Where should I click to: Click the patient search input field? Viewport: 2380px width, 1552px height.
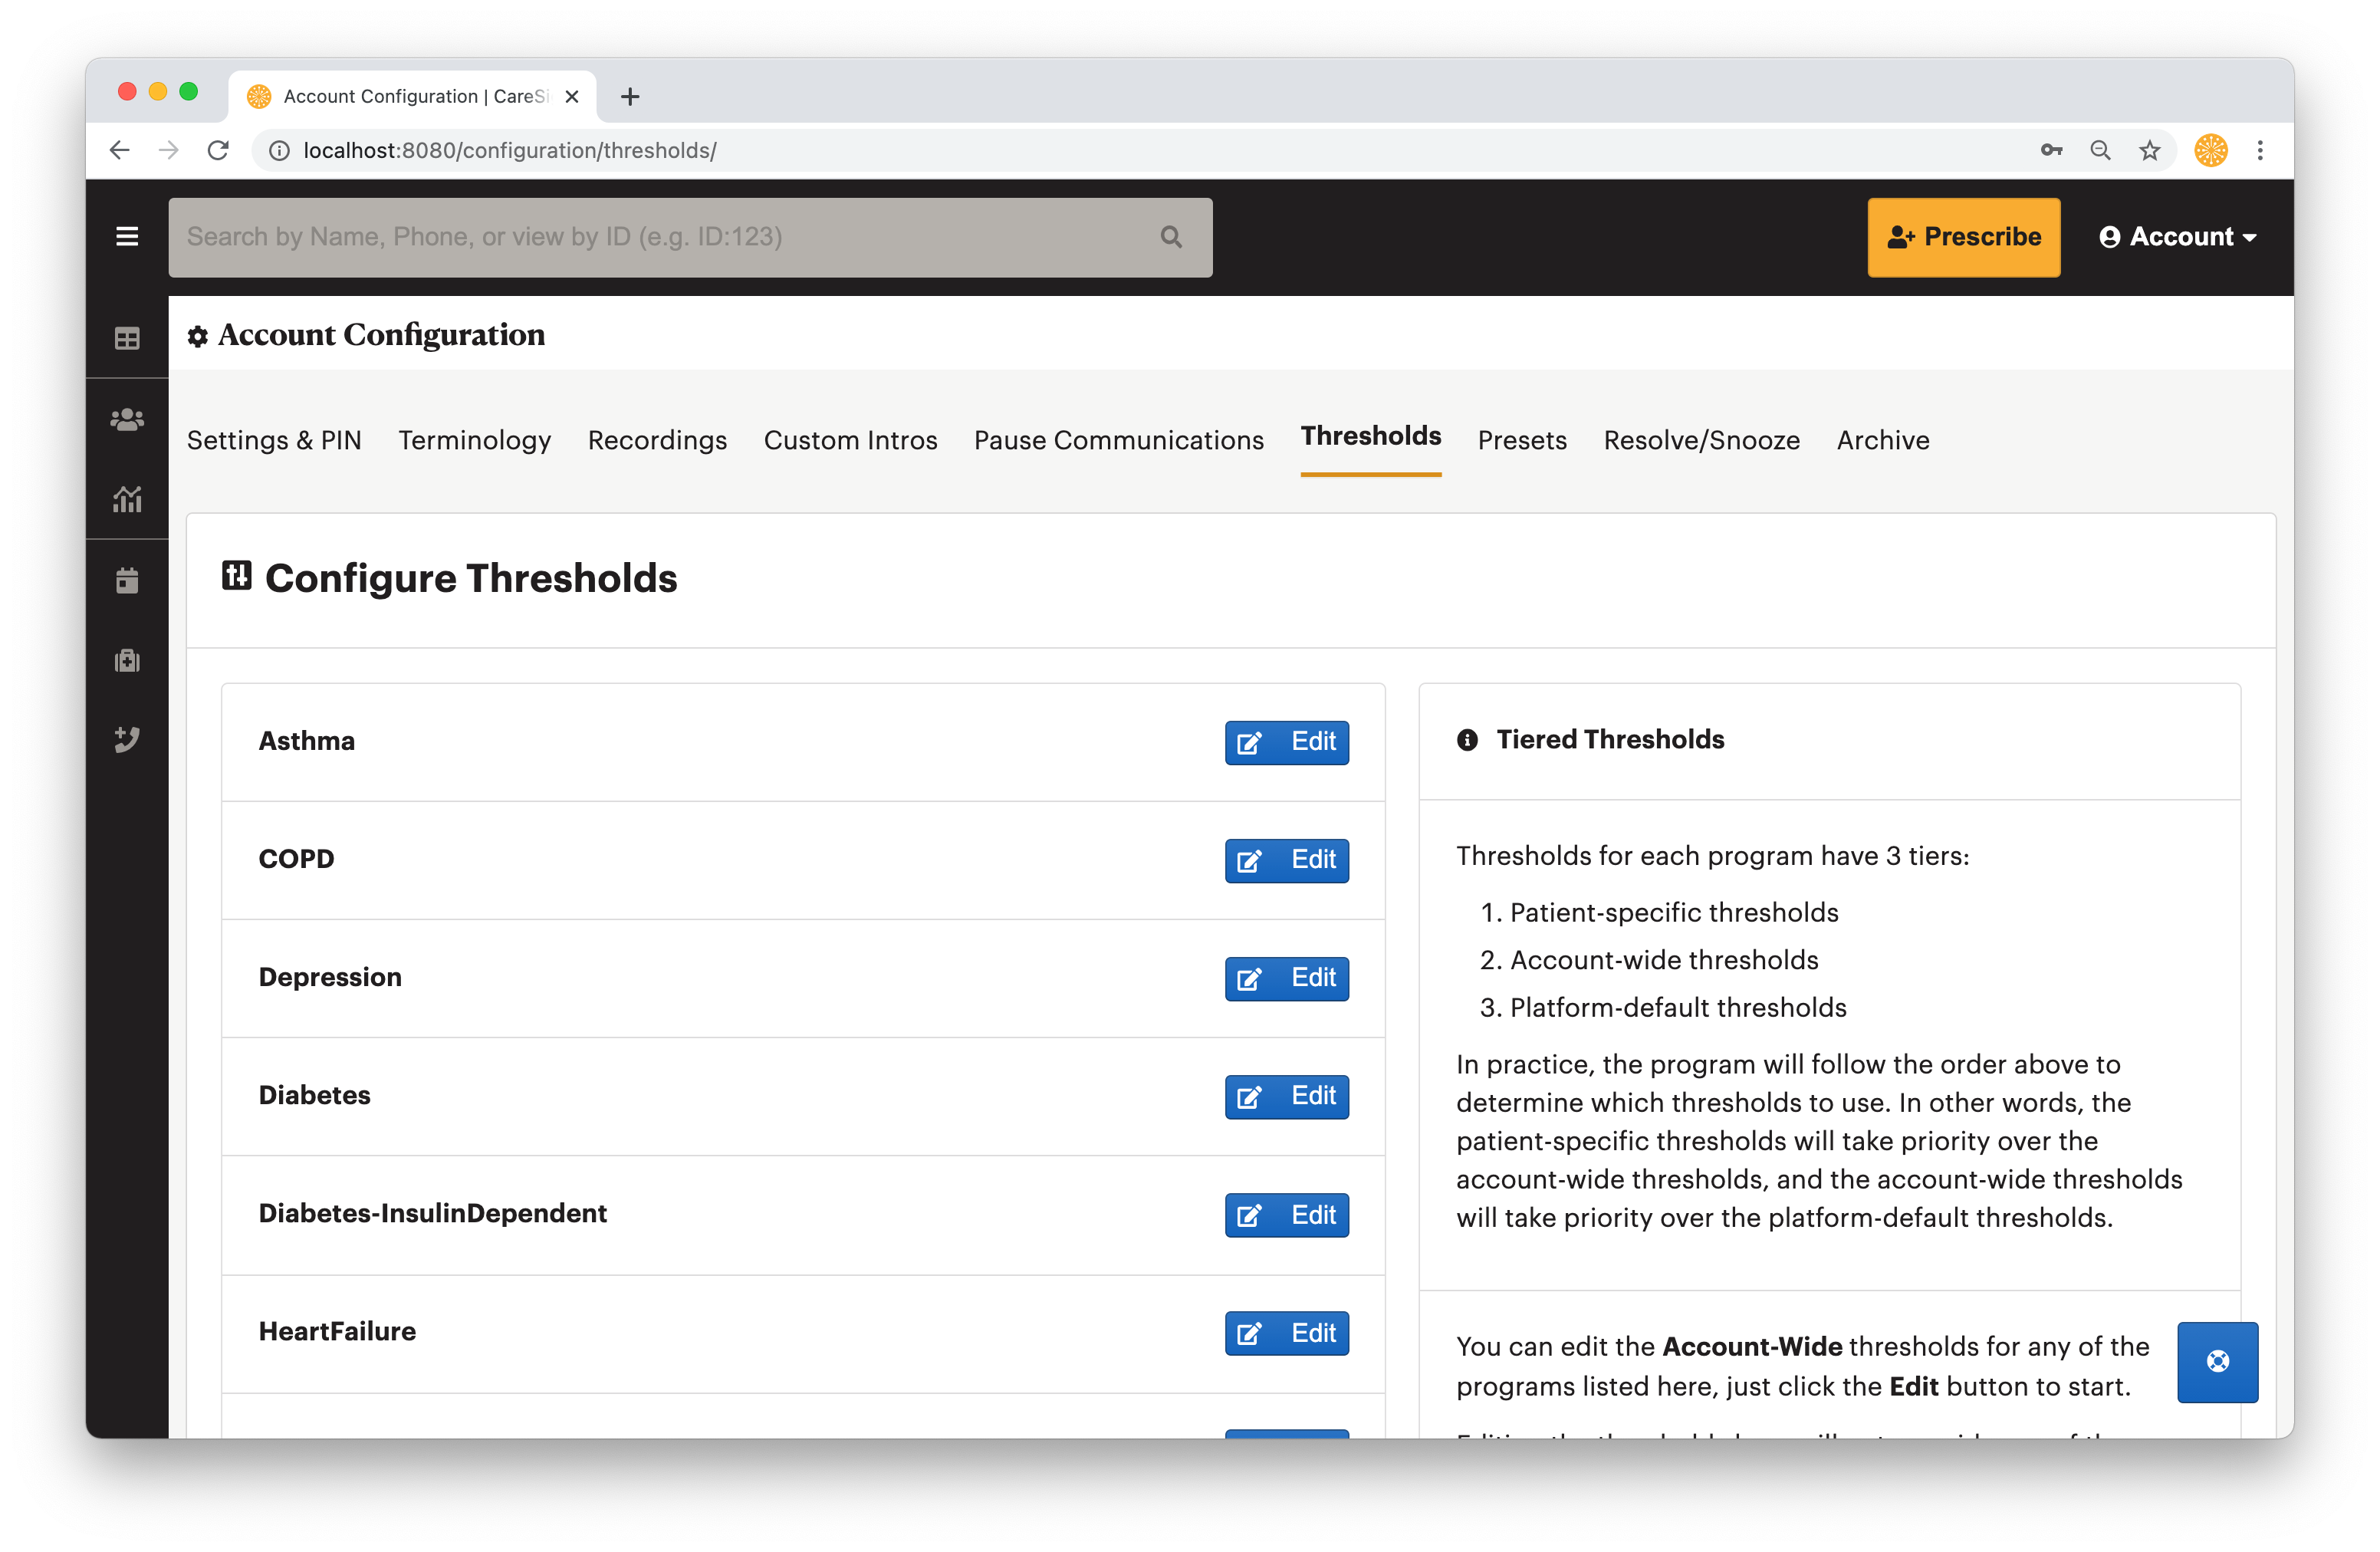(x=690, y=237)
